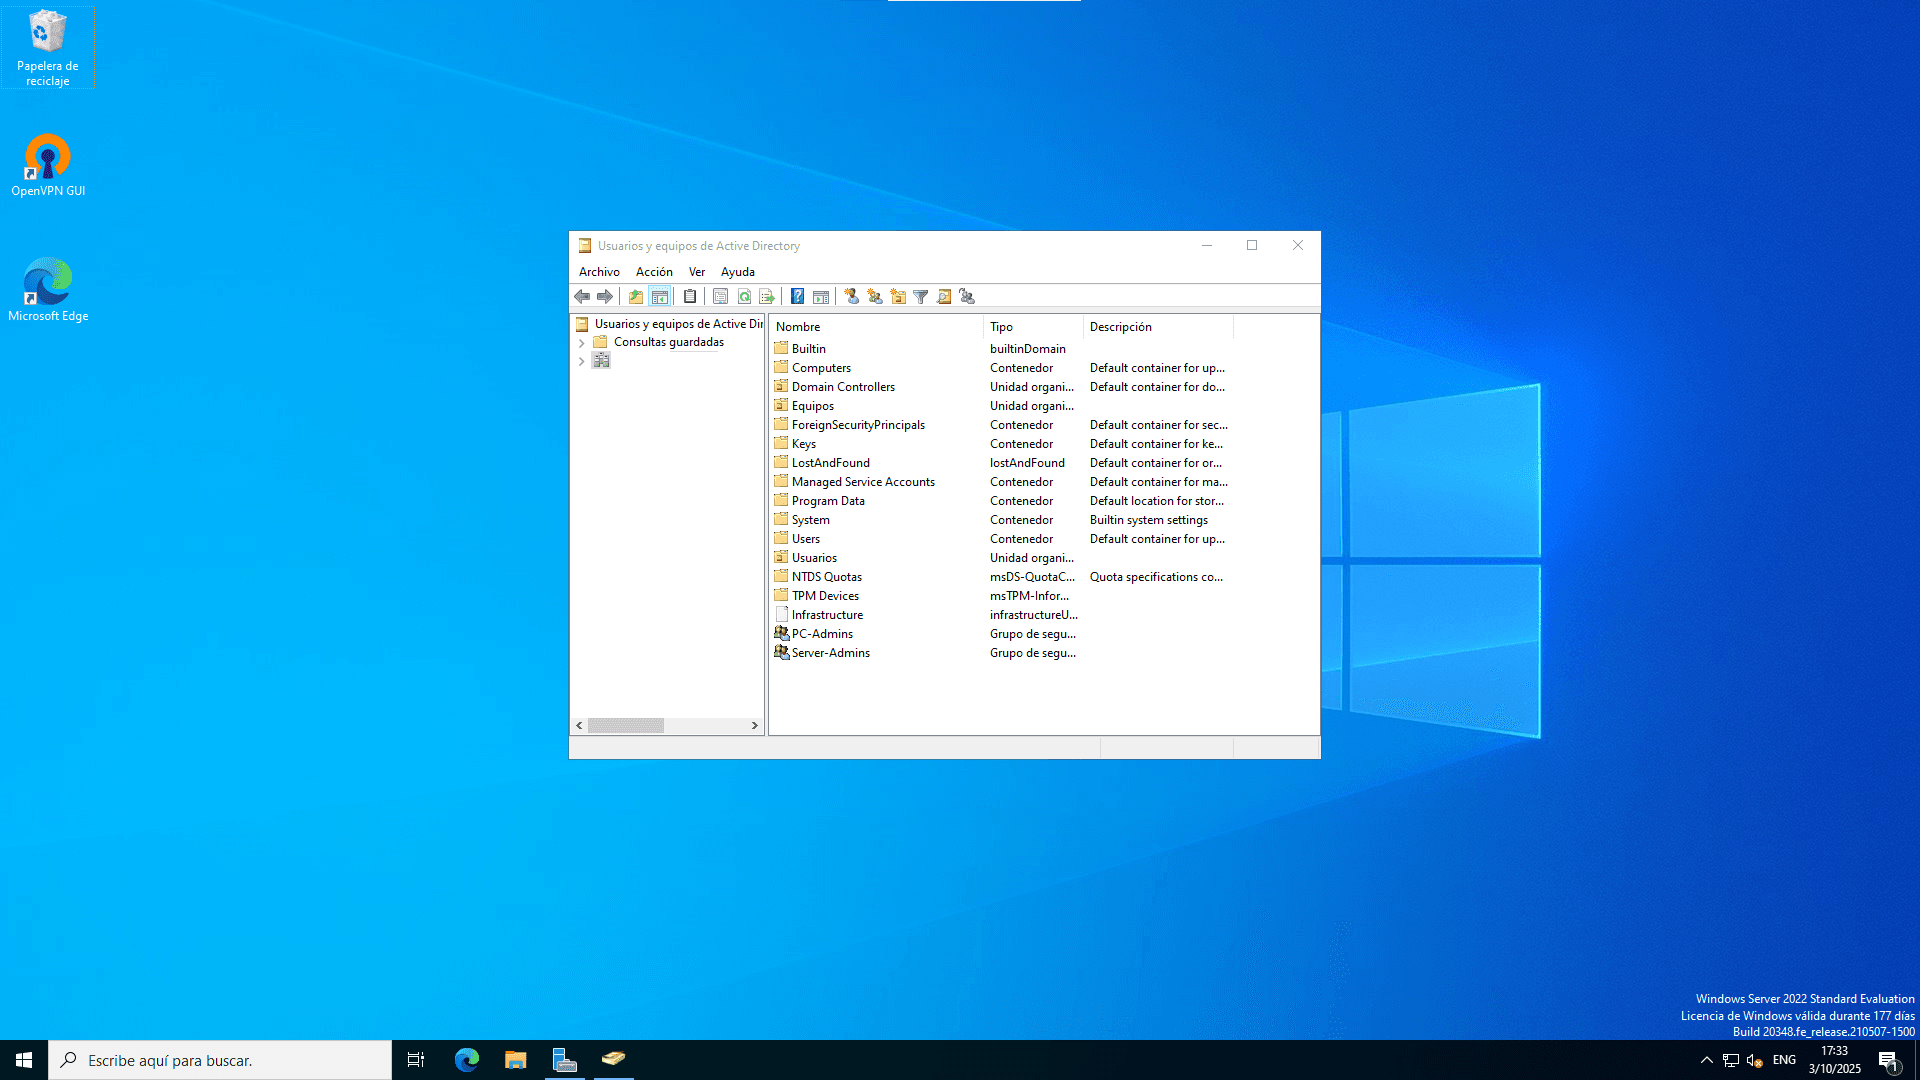This screenshot has width=1920, height=1080.
Task: Select the Server-Admins security group
Action: [830, 652]
